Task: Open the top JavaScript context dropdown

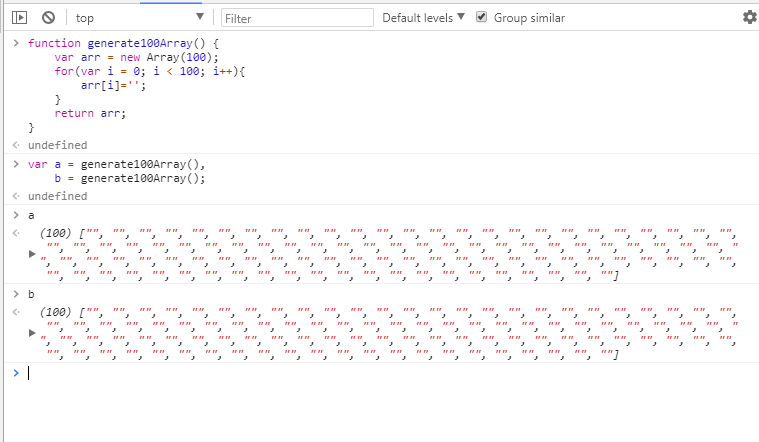Action: 138,18
